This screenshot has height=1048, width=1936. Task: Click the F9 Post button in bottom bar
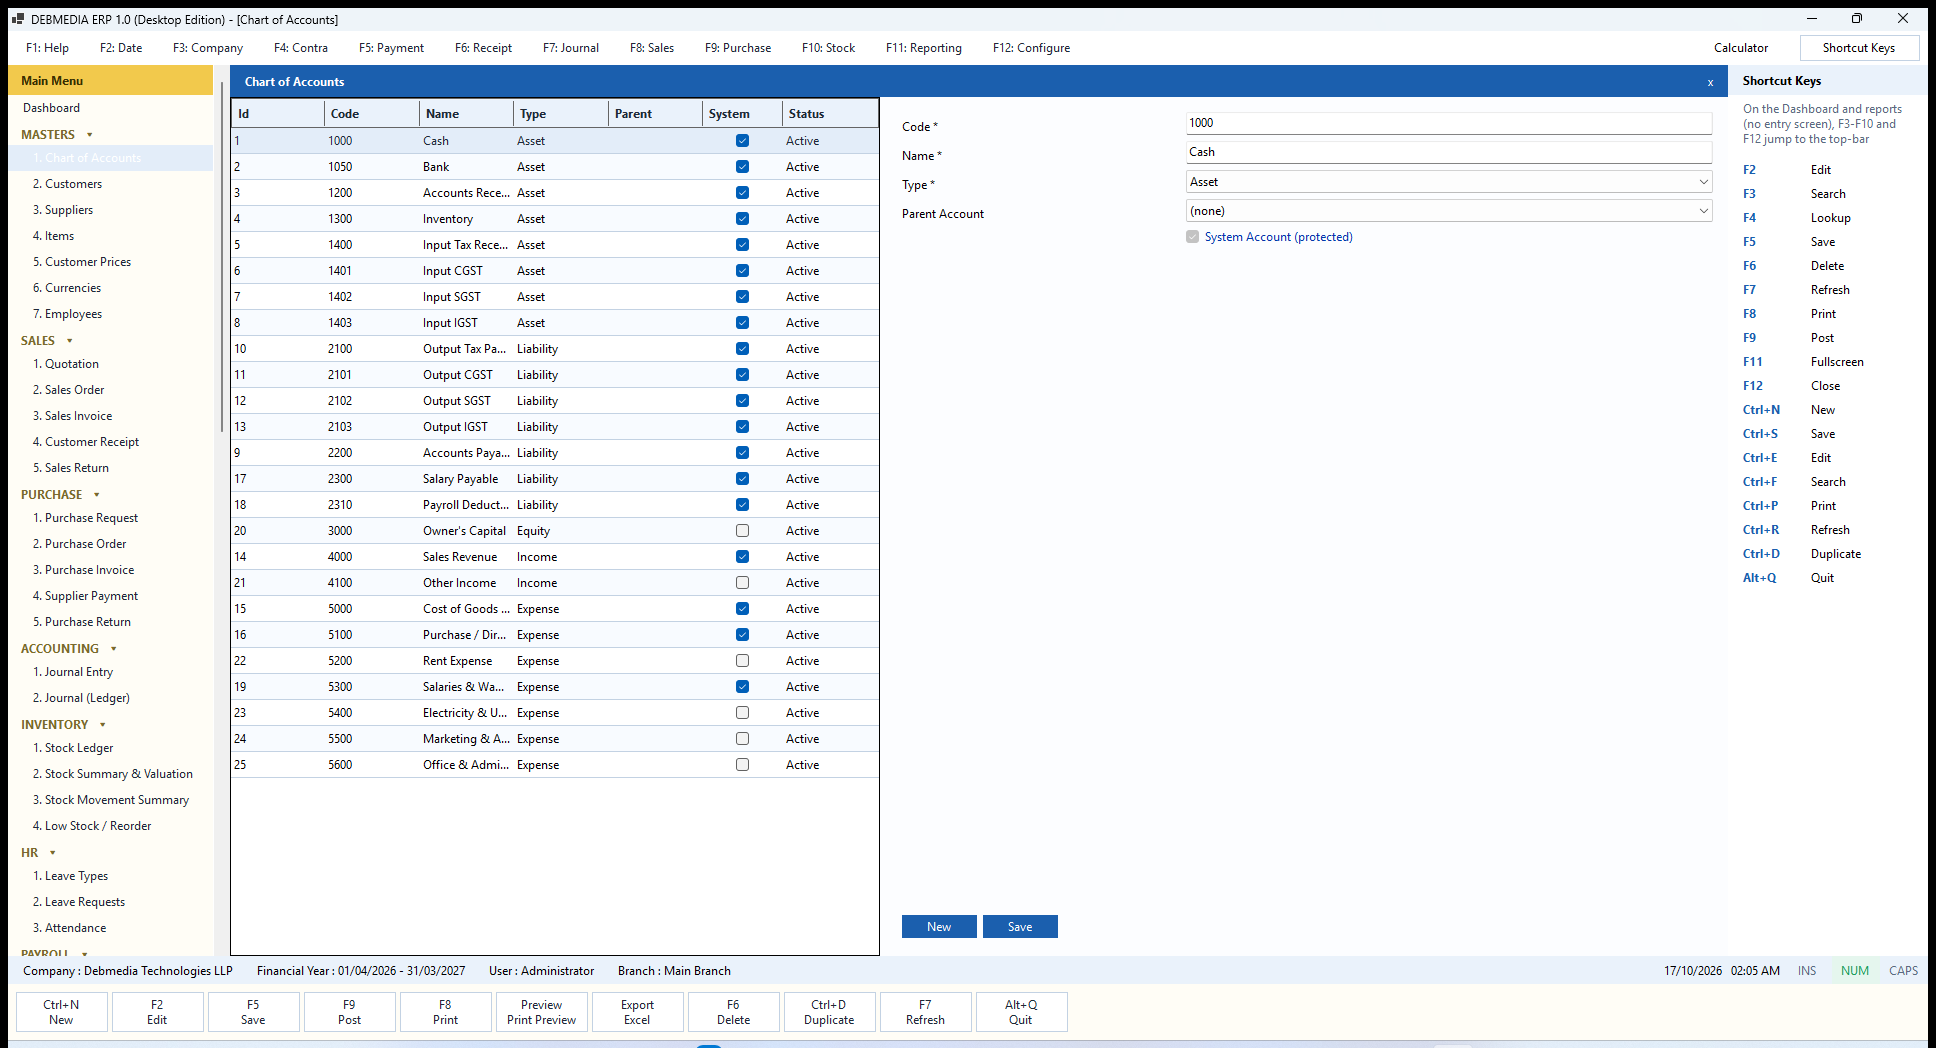pyautogui.click(x=349, y=1012)
